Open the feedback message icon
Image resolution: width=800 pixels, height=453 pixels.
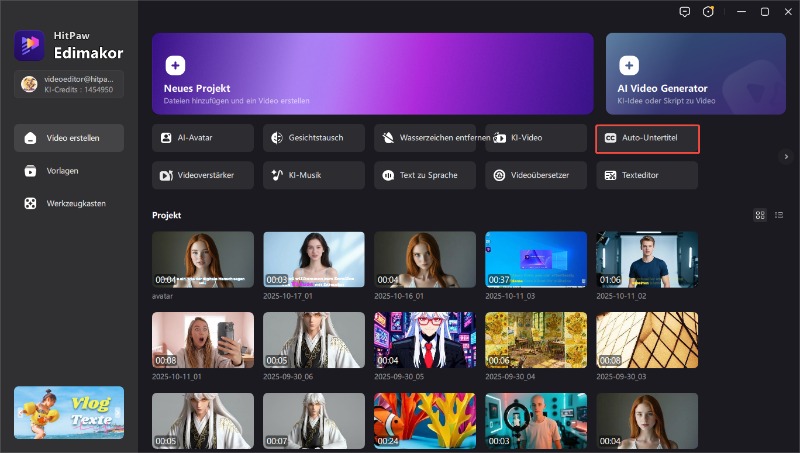(x=685, y=12)
